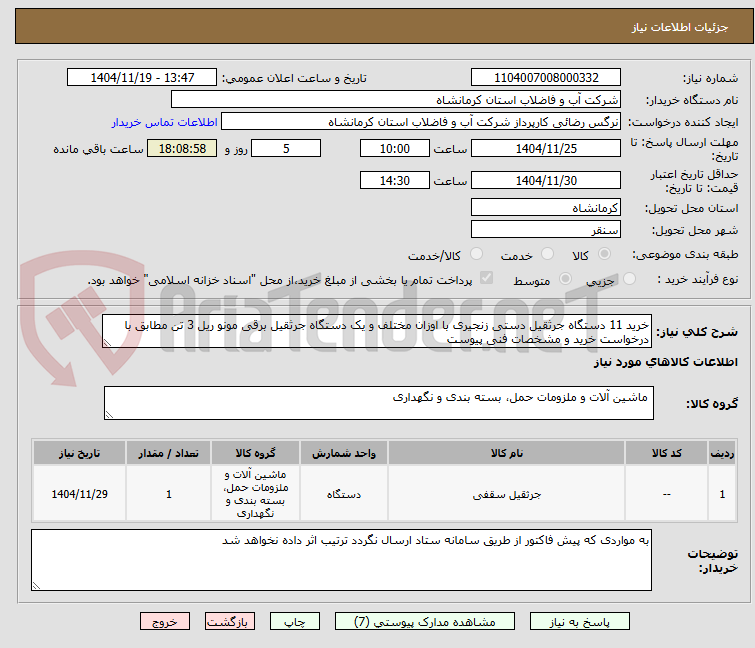Click the price validity date 1404/11/30
This screenshot has width=755, height=648.
click(x=546, y=181)
